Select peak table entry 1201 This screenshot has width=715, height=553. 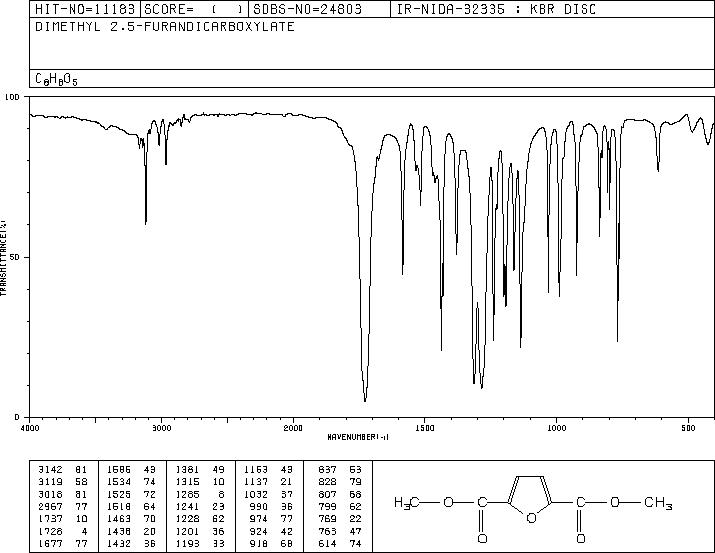click(201, 531)
